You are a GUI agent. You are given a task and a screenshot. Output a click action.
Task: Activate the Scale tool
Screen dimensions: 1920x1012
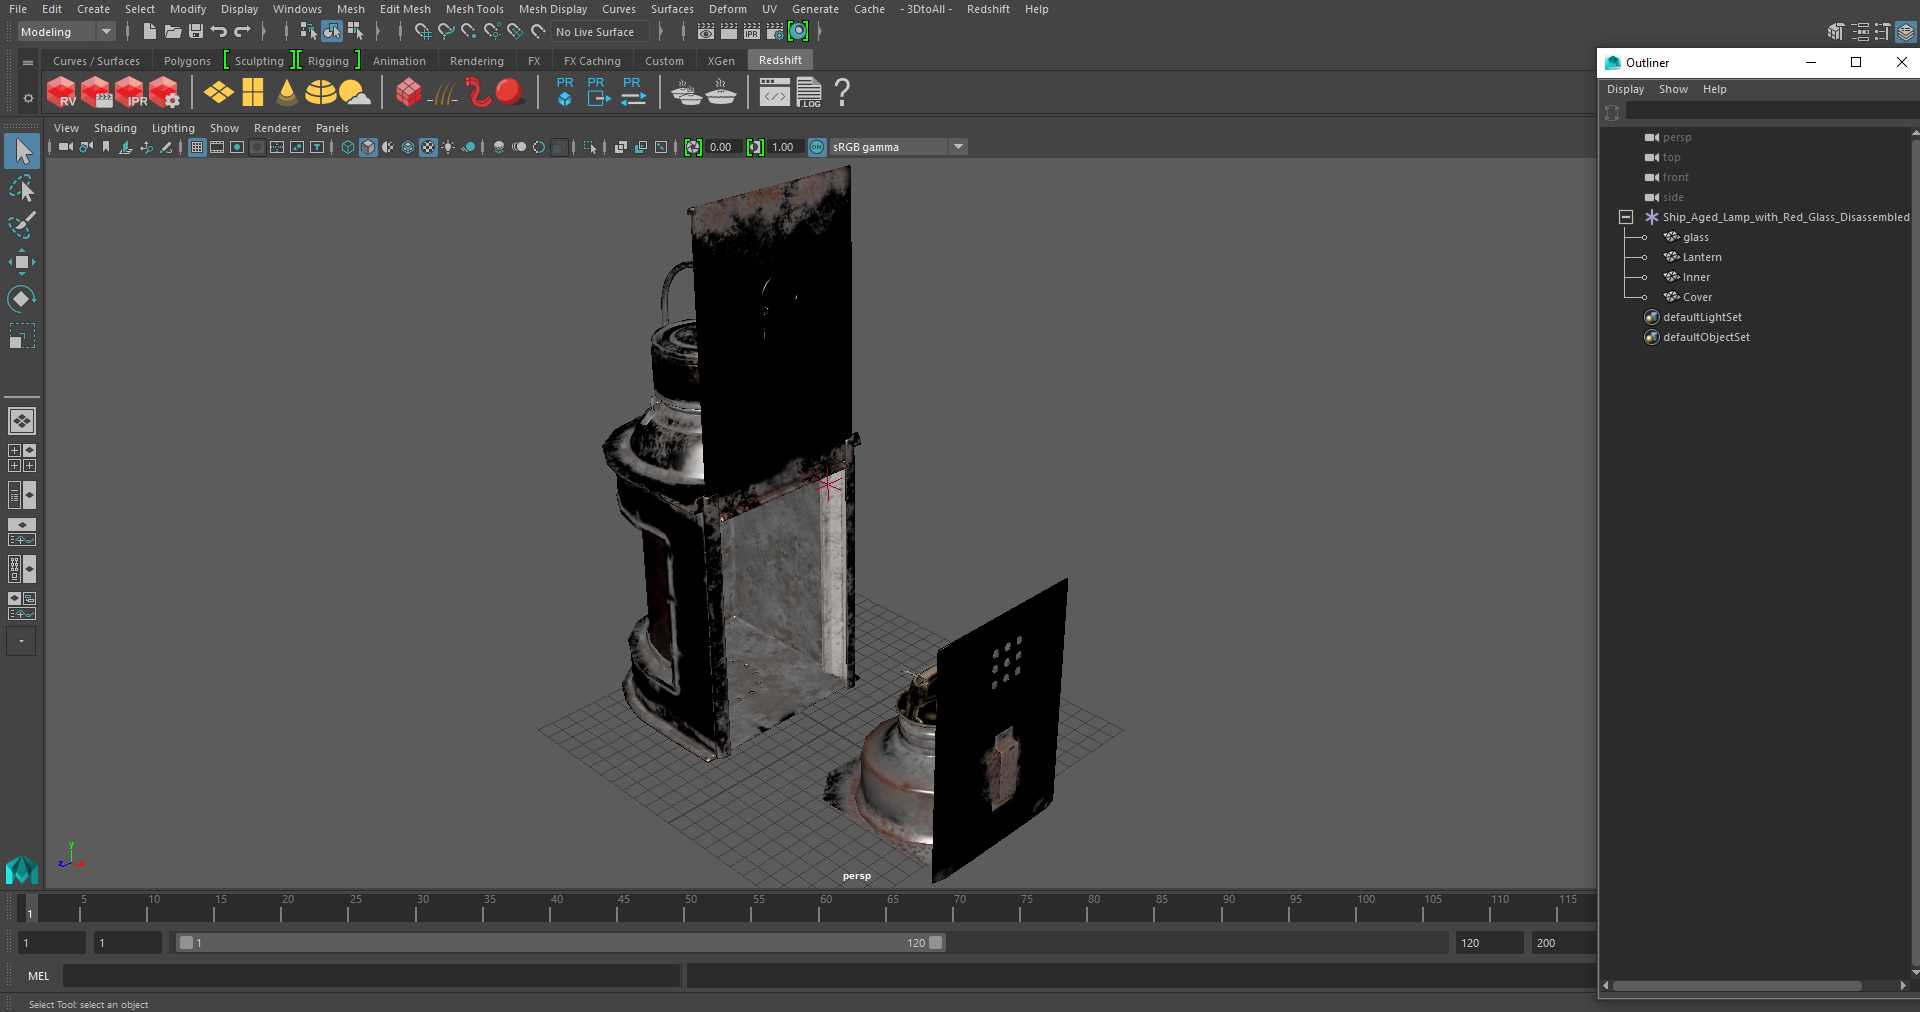point(21,336)
